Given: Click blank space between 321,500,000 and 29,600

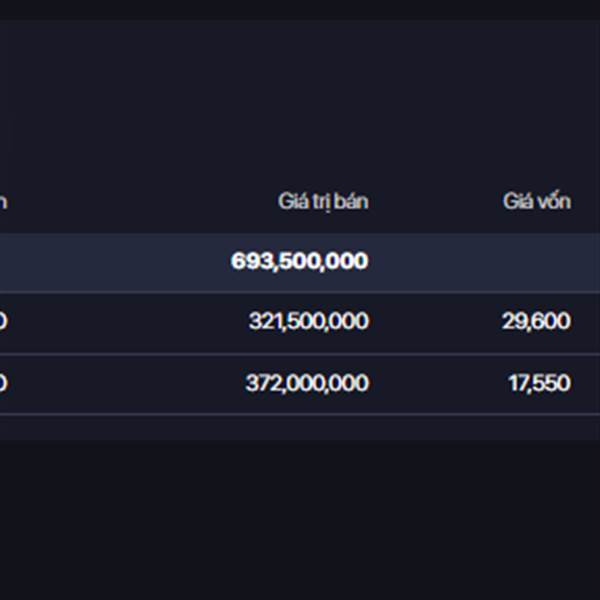Looking at the screenshot, I should tap(435, 321).
